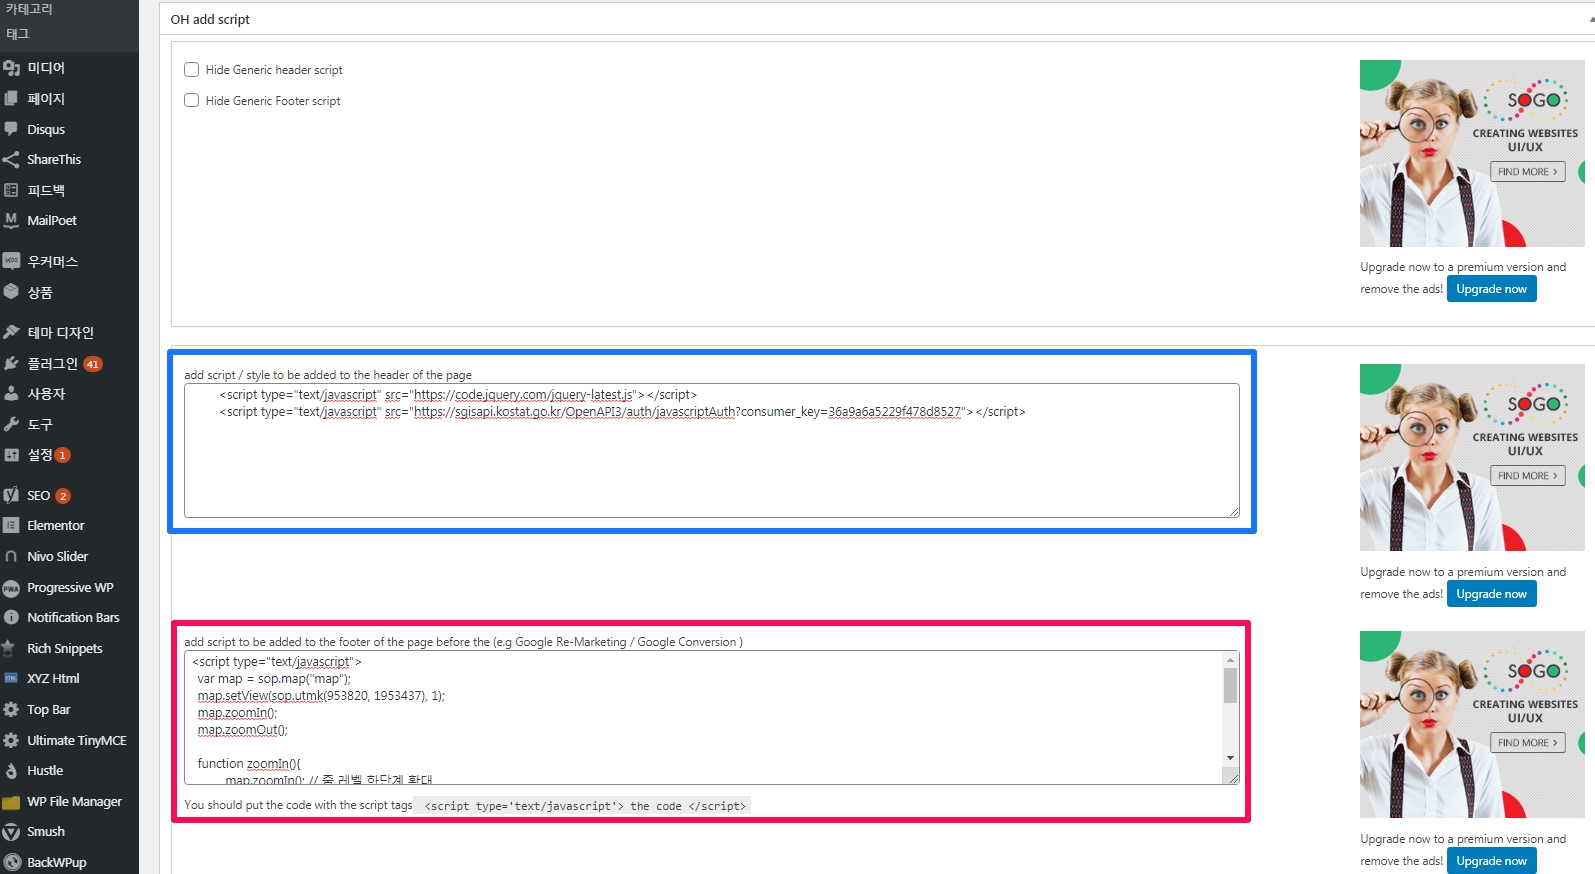Image resolution: width=1595 pixels, height=874 pixels.
Task: Click the Hustle icon
Action: [11, 771]
